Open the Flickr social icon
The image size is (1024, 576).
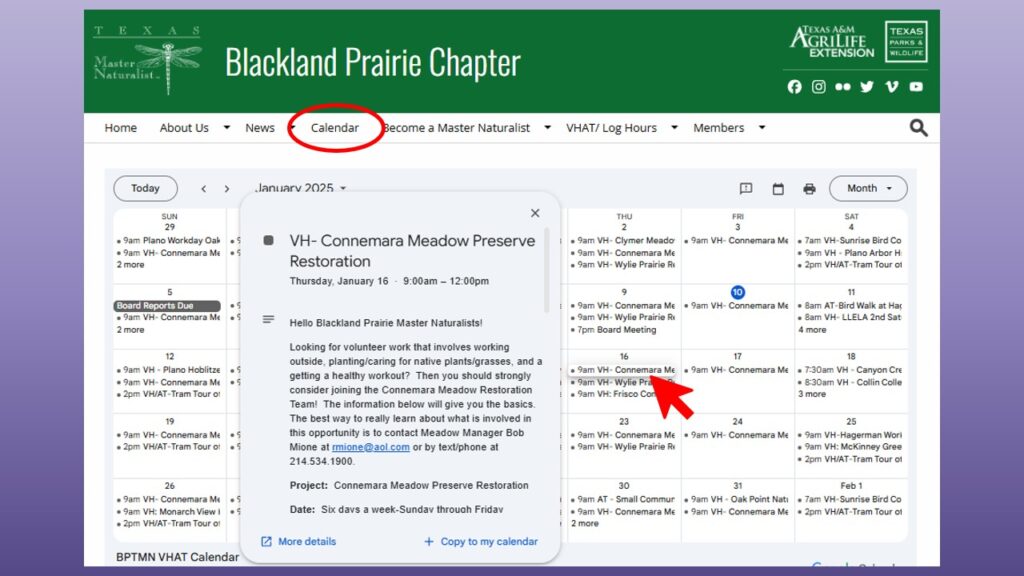click(x=843, y=87)
